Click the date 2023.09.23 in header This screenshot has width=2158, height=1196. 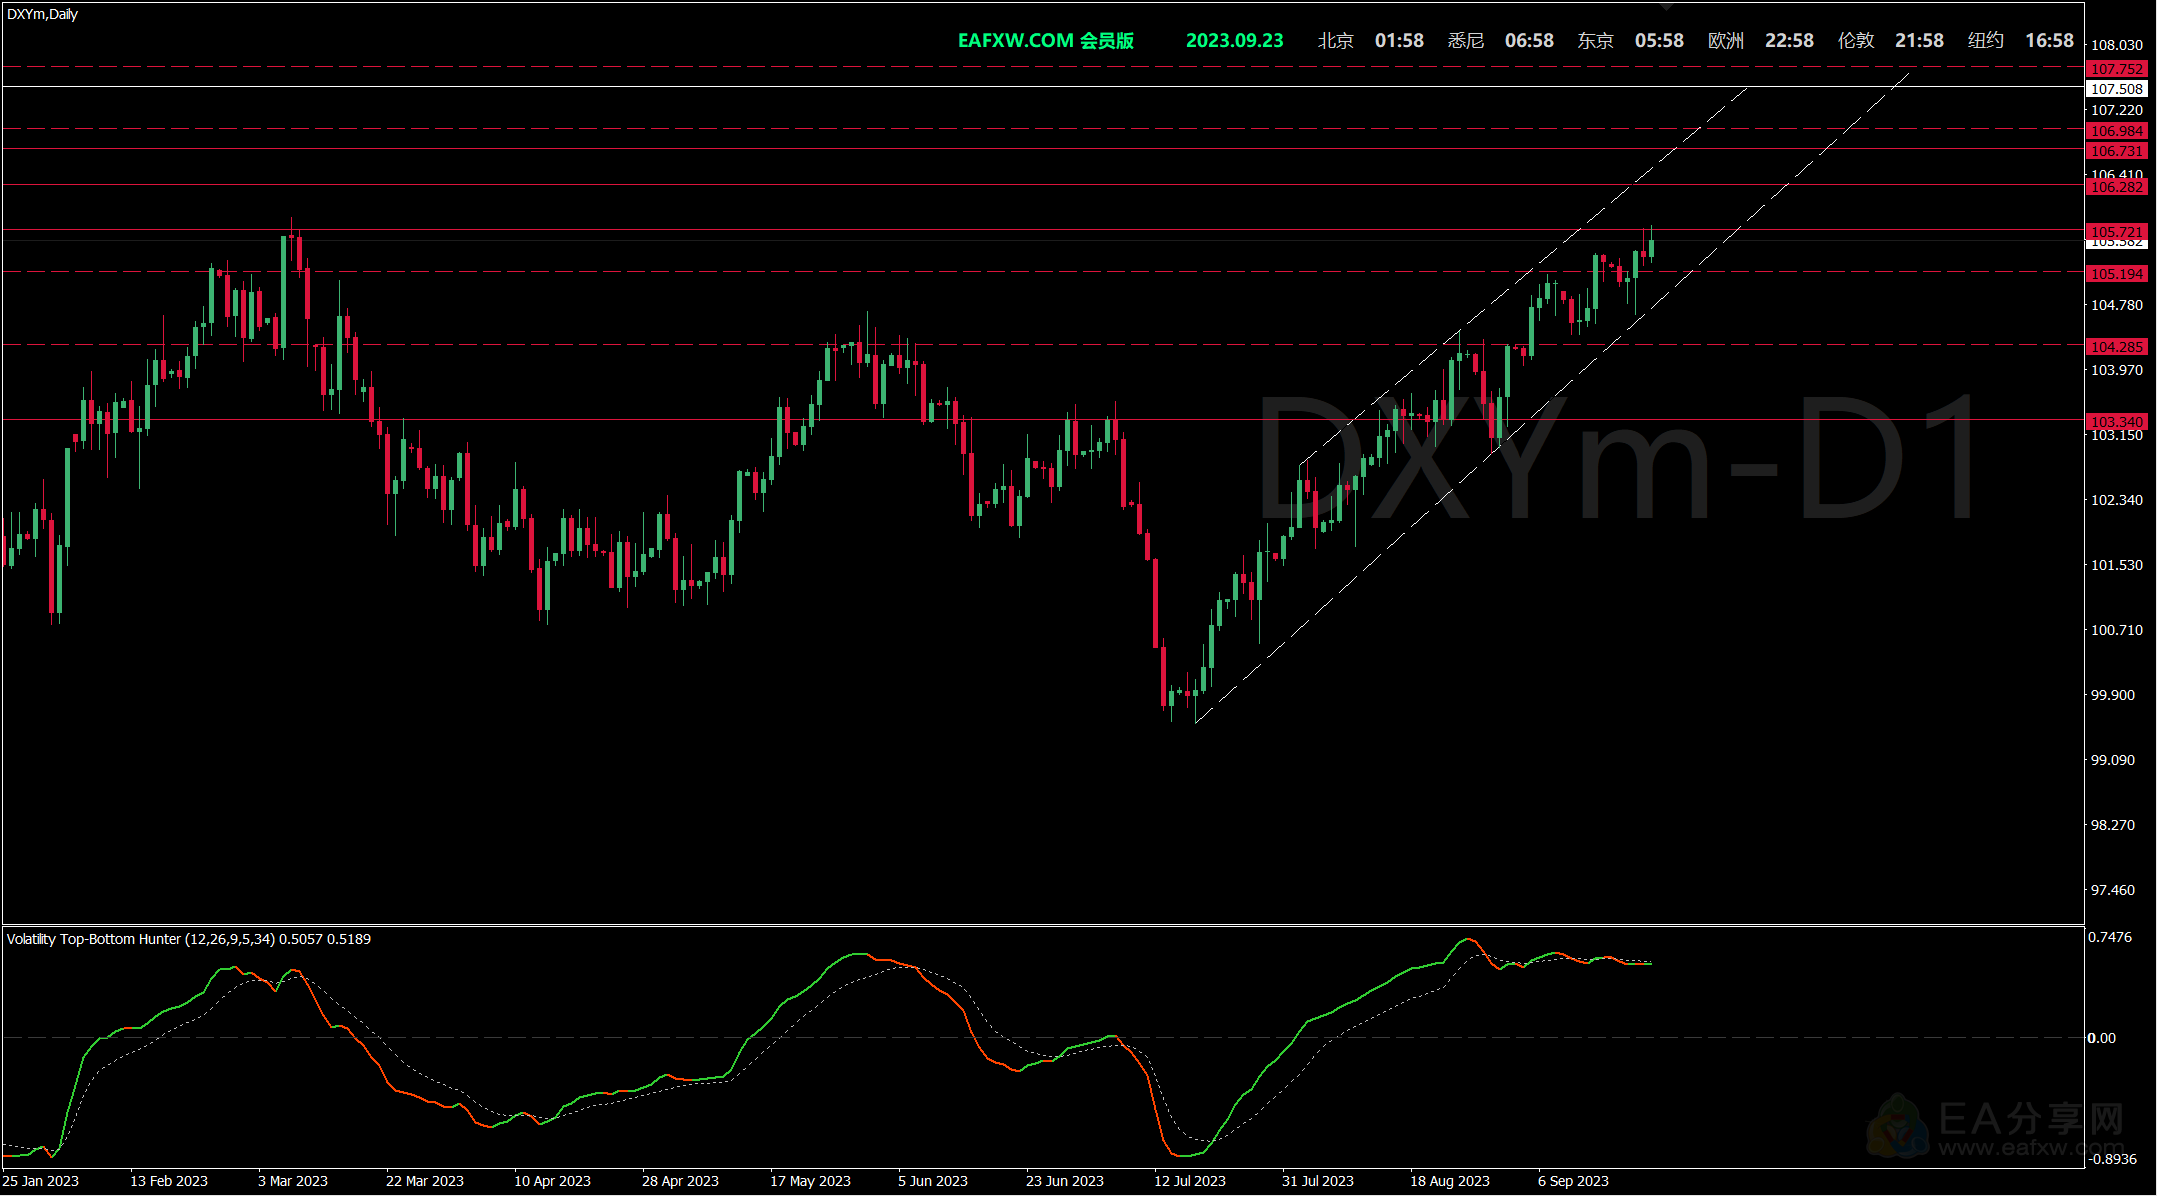1234,41
